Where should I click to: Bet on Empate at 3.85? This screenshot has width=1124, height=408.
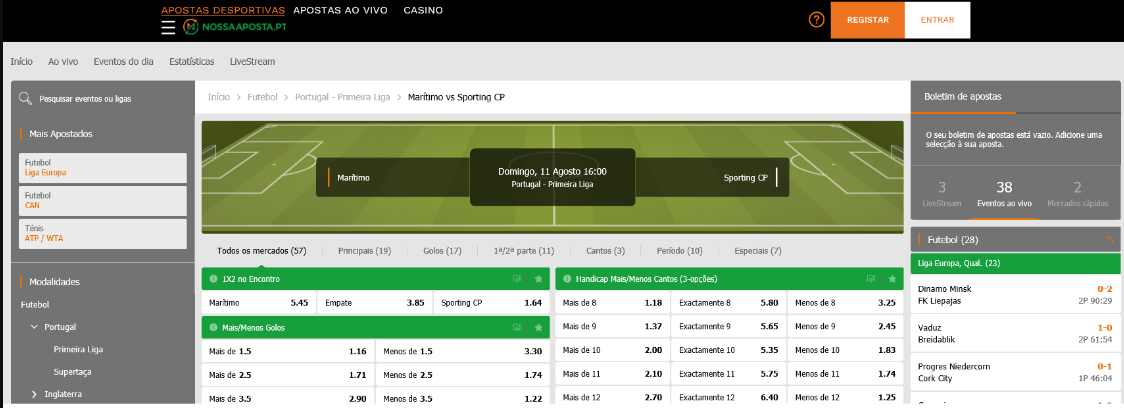(374, 303)
